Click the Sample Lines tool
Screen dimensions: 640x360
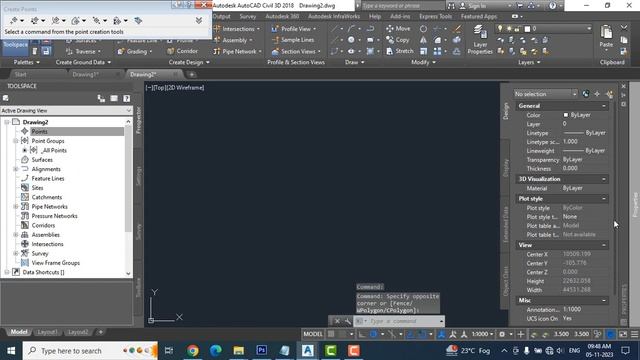click(293, 40)
